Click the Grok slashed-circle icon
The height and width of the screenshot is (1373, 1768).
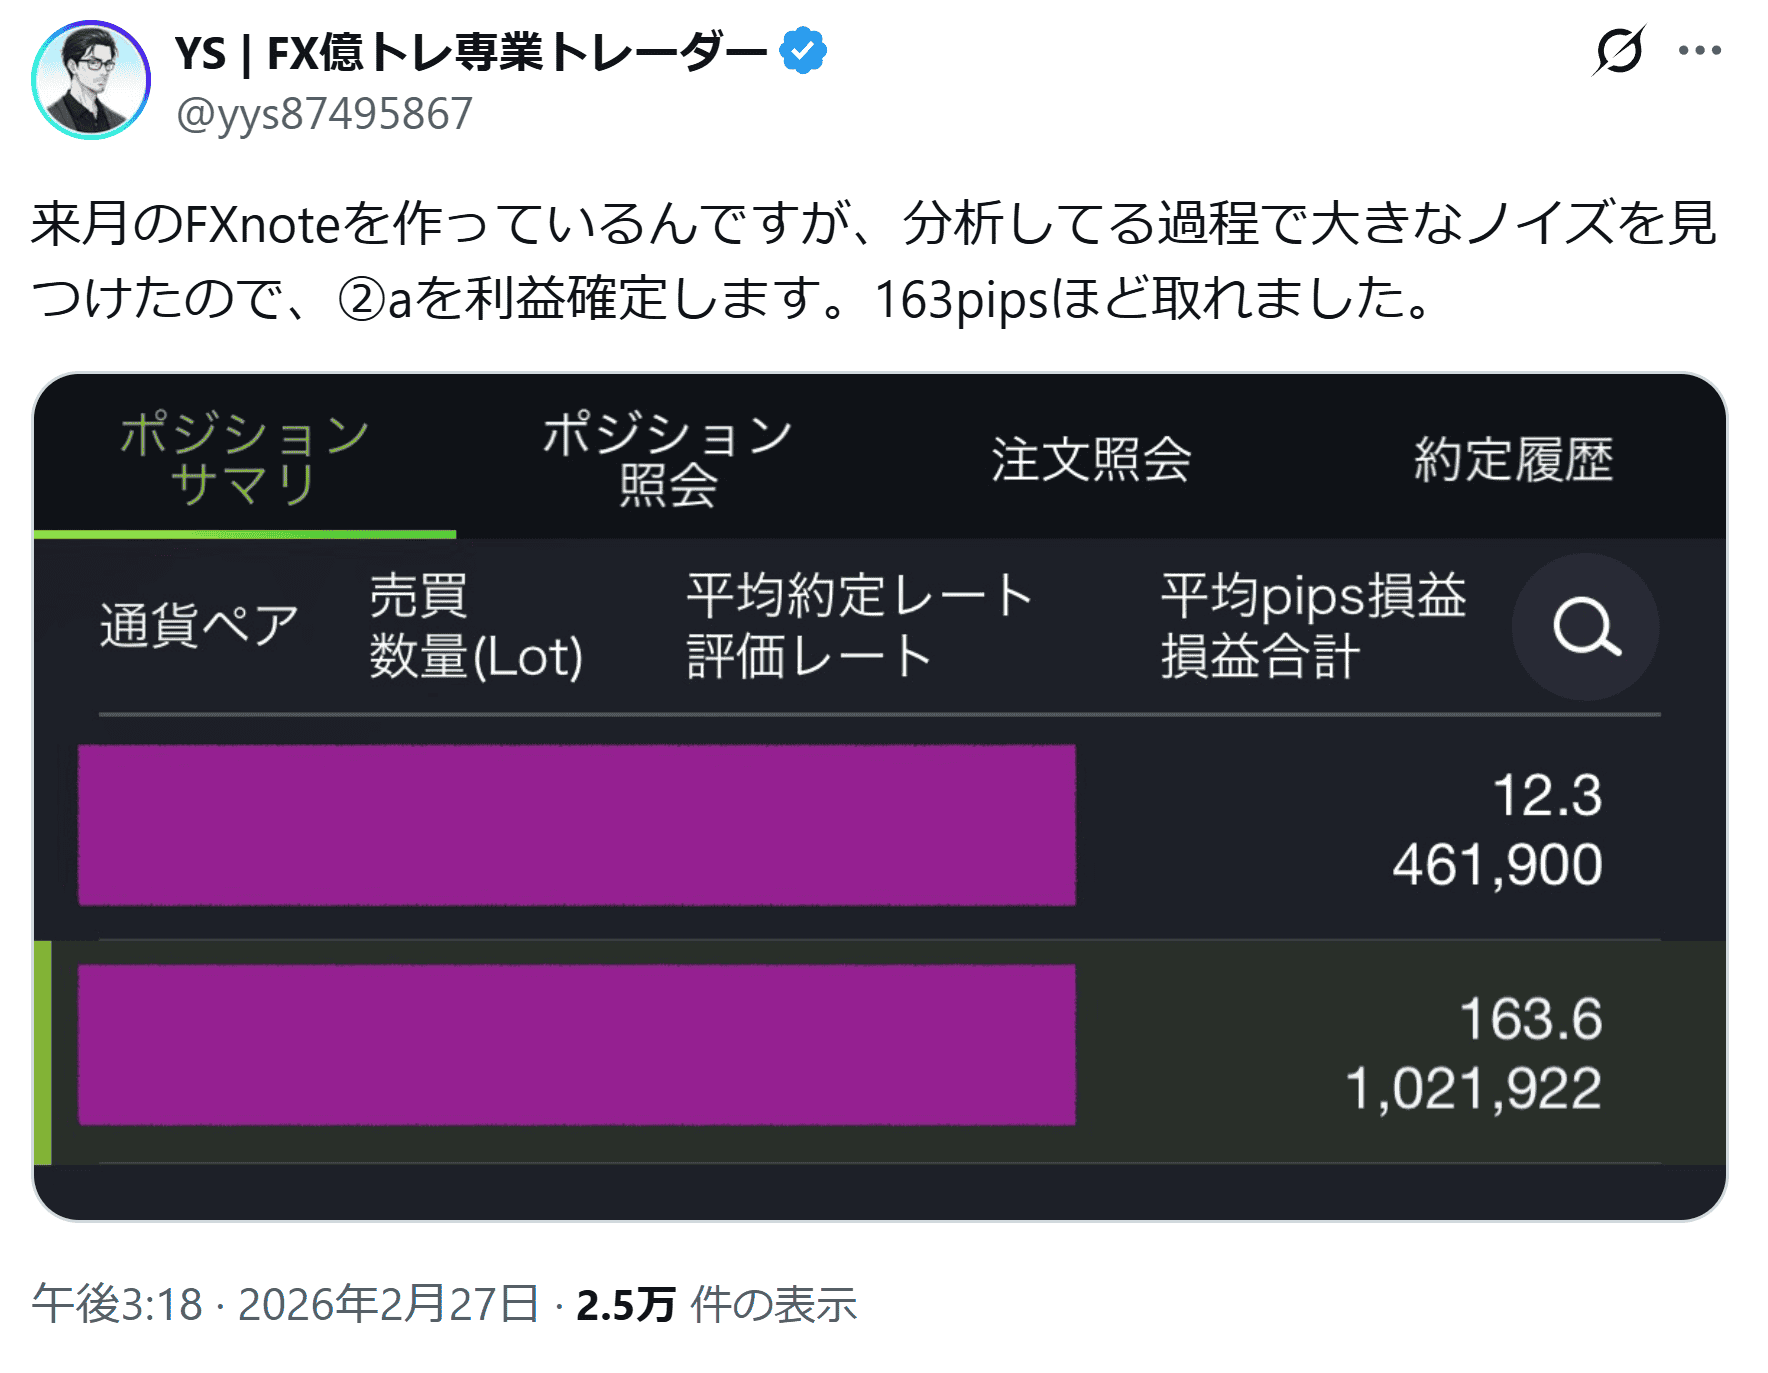coord(1618,51)
